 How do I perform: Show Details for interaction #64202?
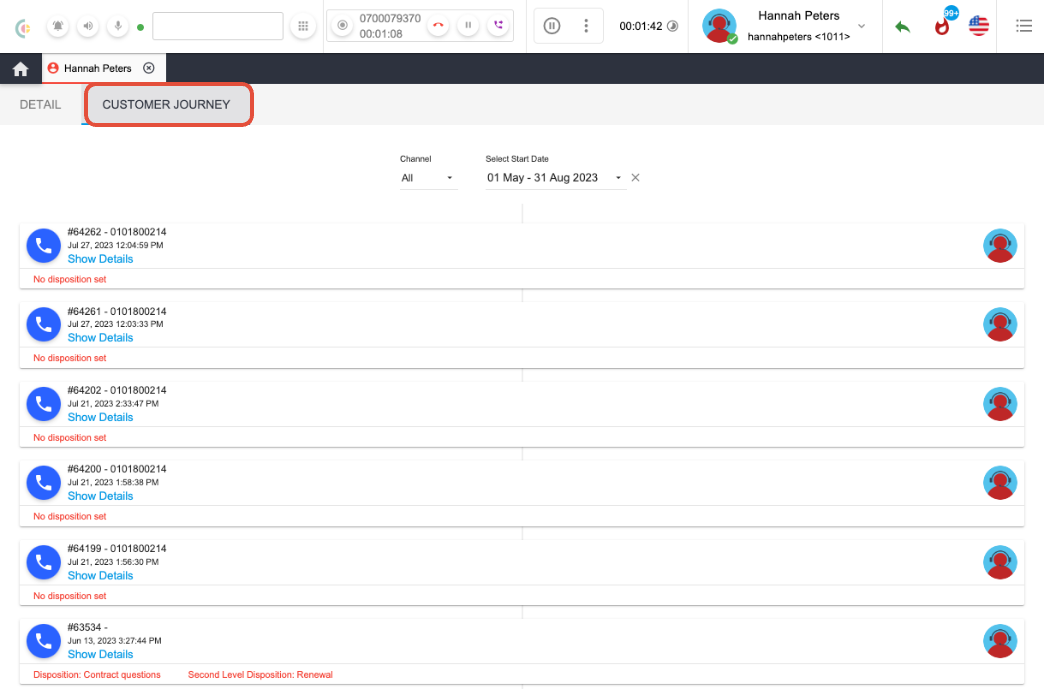(x=101, y=417)
